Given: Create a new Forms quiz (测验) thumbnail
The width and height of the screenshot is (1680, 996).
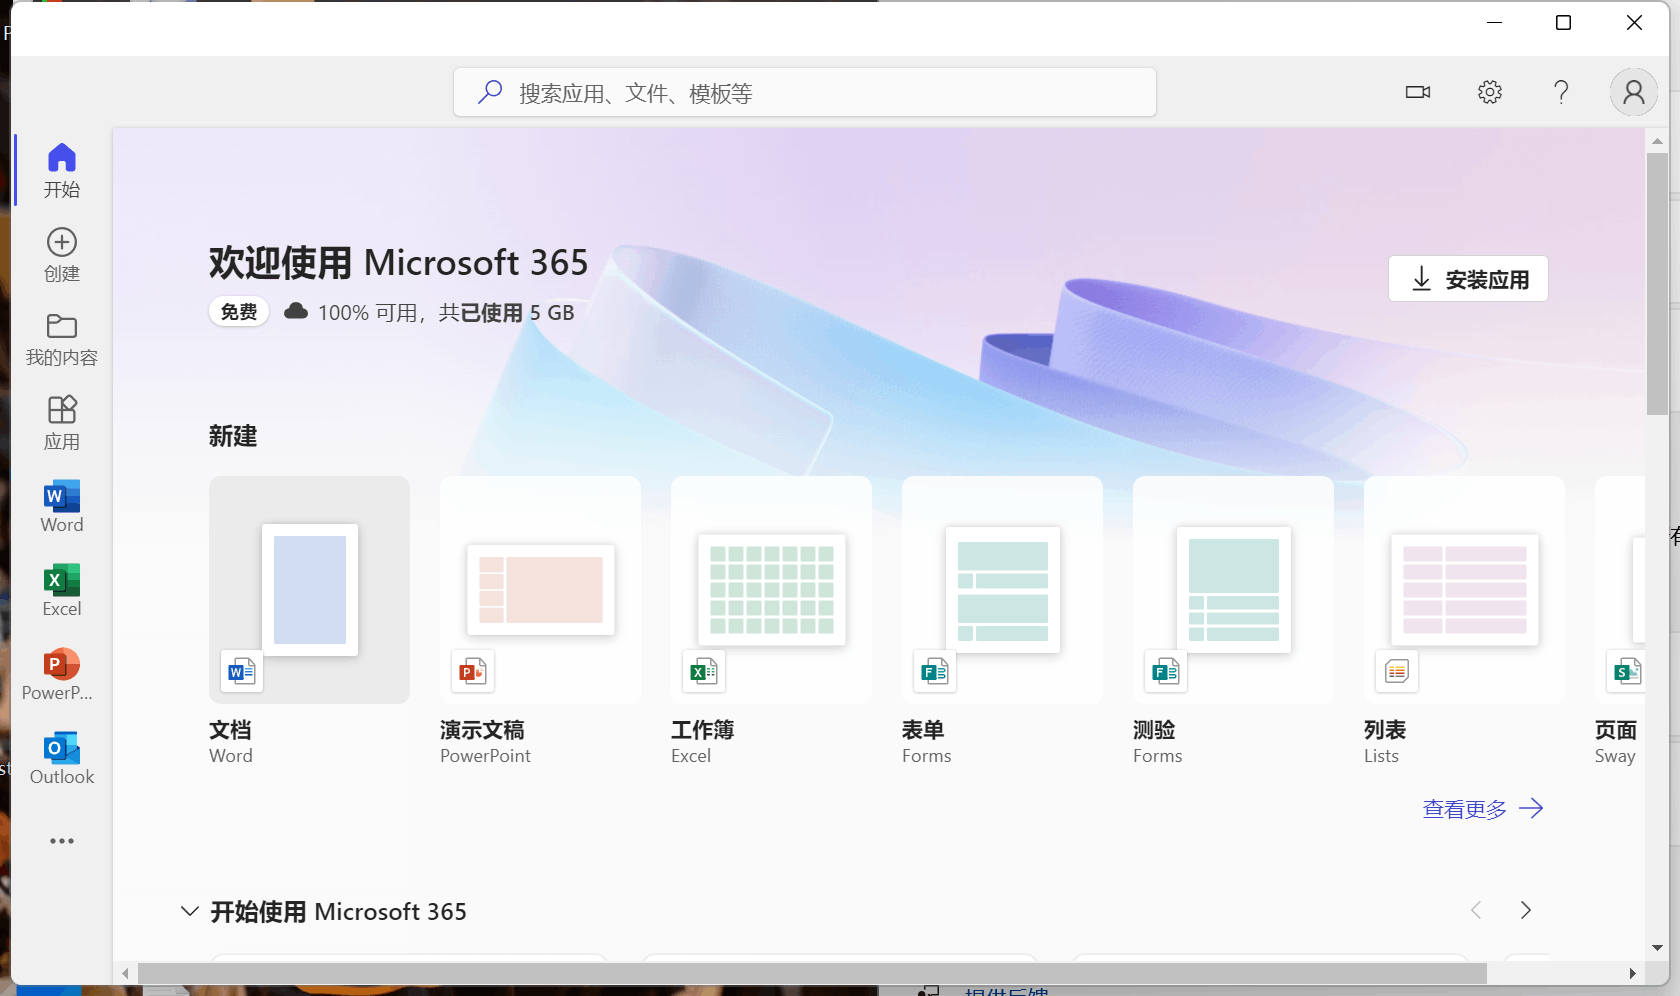Looking at the screenshot, I should tap(1234, 590).
